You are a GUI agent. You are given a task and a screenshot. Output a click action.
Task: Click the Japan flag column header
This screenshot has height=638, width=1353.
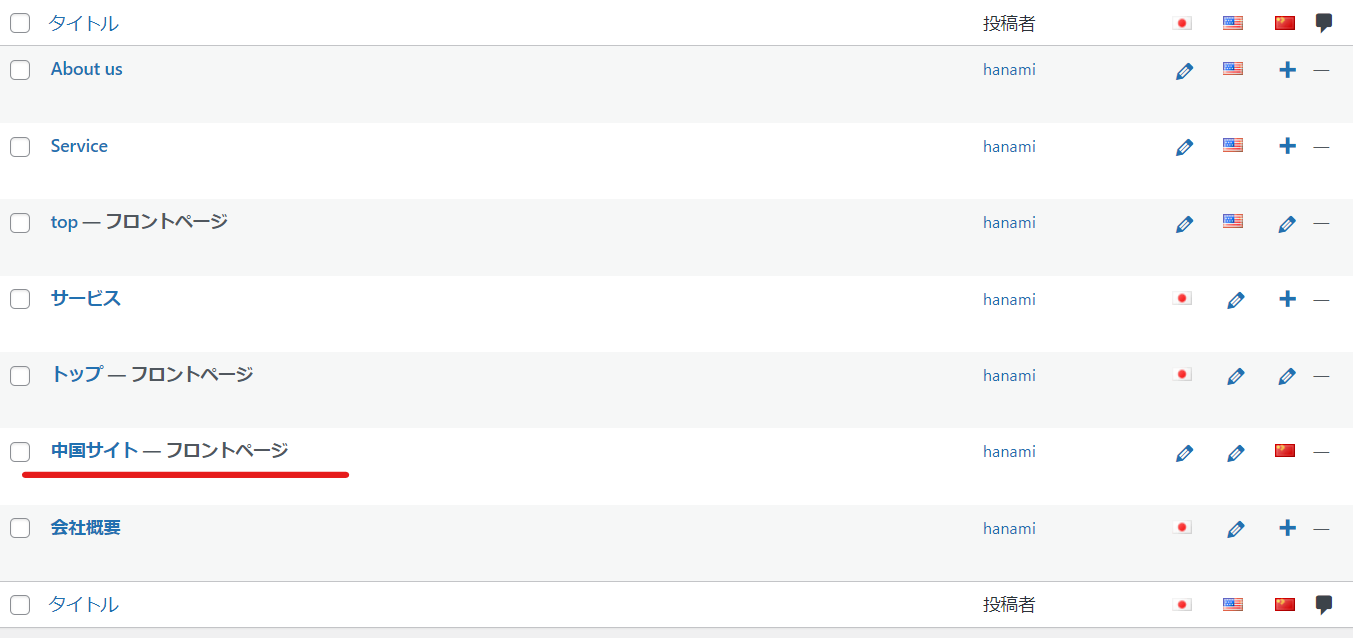tap(1182, 23)
